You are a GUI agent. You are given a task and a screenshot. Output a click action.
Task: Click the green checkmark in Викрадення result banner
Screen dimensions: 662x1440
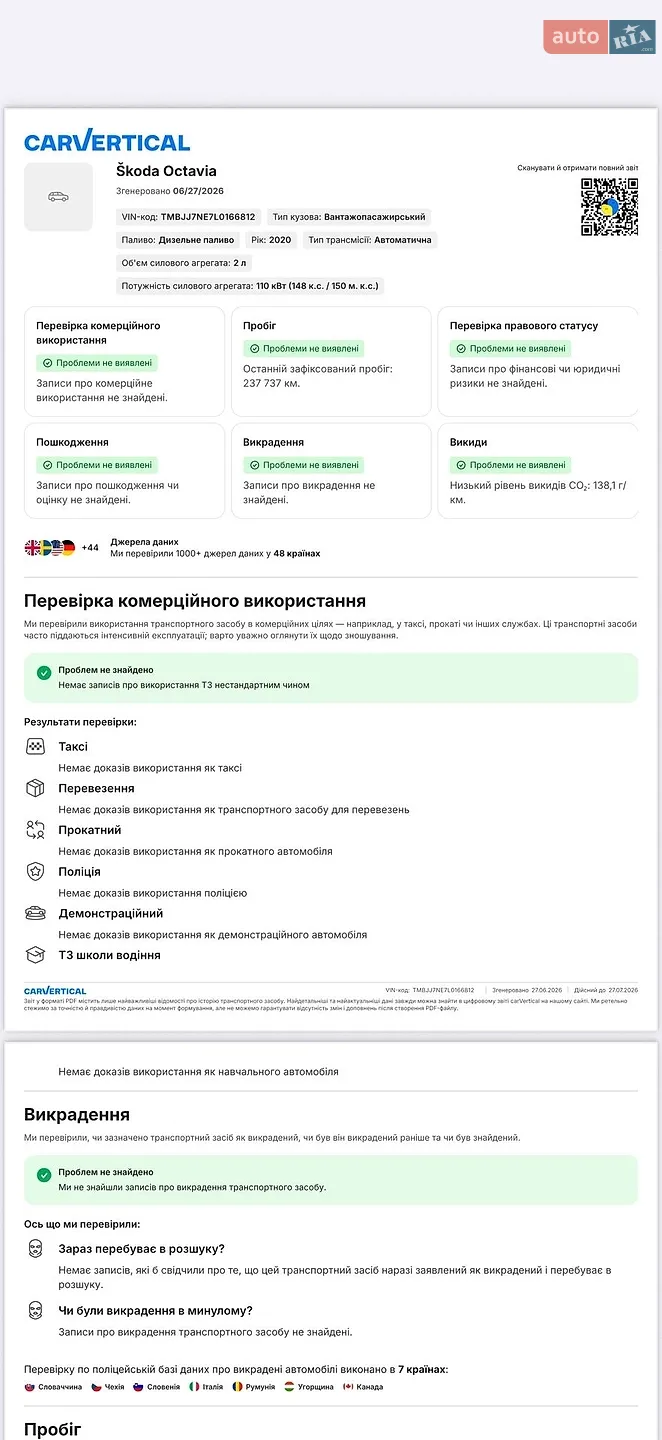pos(44,1175)
